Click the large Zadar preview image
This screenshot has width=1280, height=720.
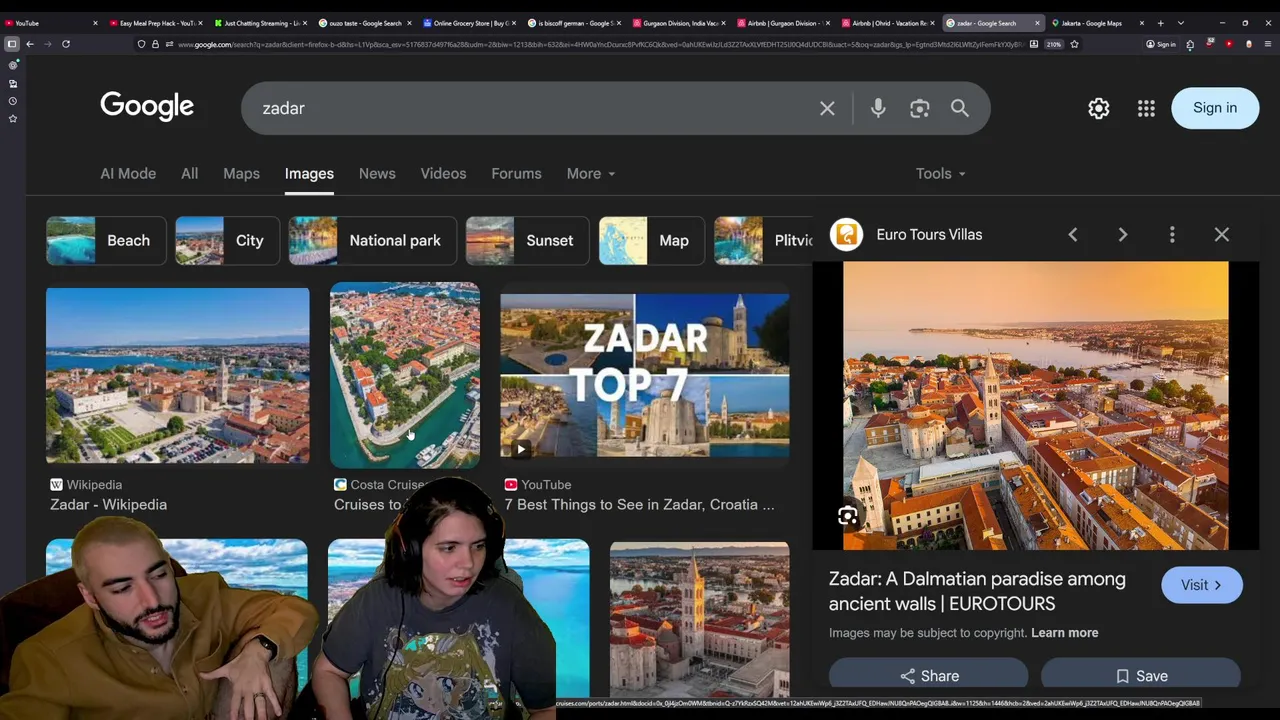[x=1035, y=406]
